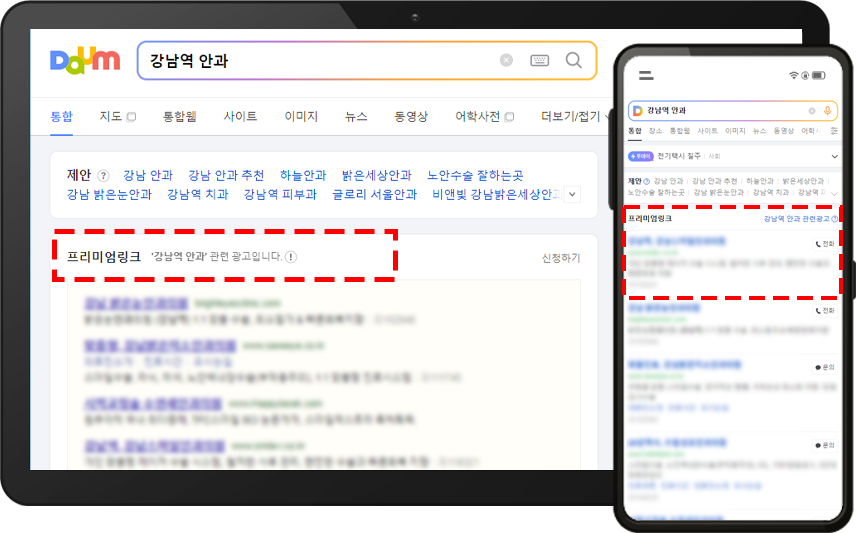Screen dimensions: 856x533
Task: Click suggested keyword 노안수술 잘하는곳
Action: pos(474,176)
